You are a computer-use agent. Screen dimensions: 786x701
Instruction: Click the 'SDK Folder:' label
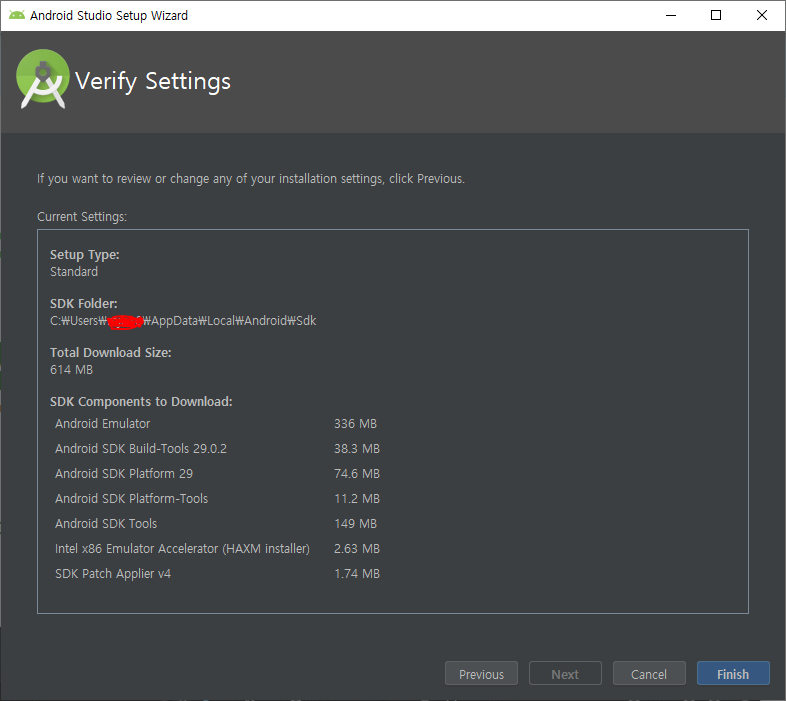coord(84,304)
